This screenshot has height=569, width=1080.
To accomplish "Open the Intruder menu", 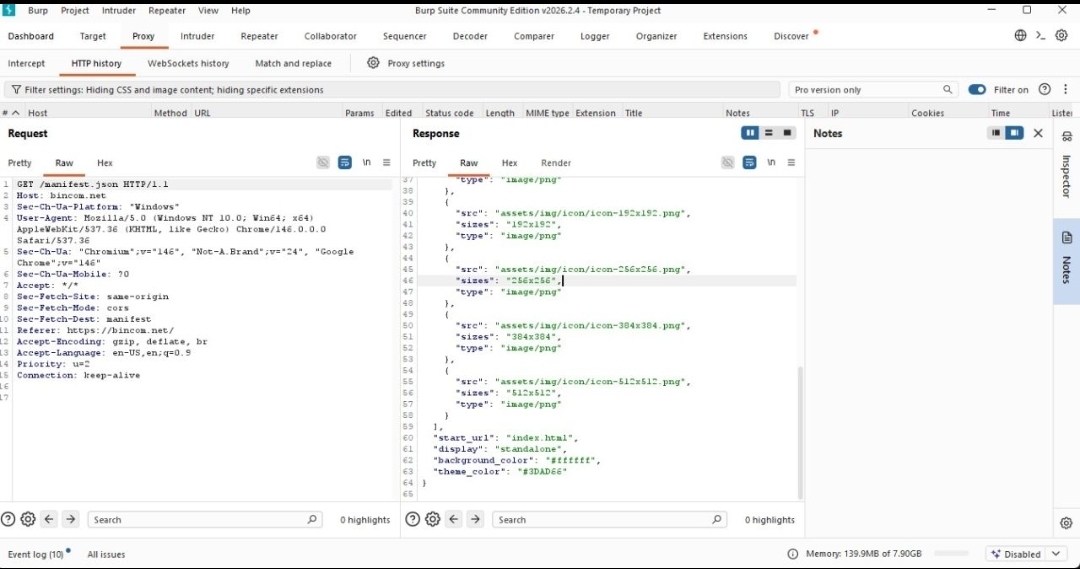I will pos(118,10).
